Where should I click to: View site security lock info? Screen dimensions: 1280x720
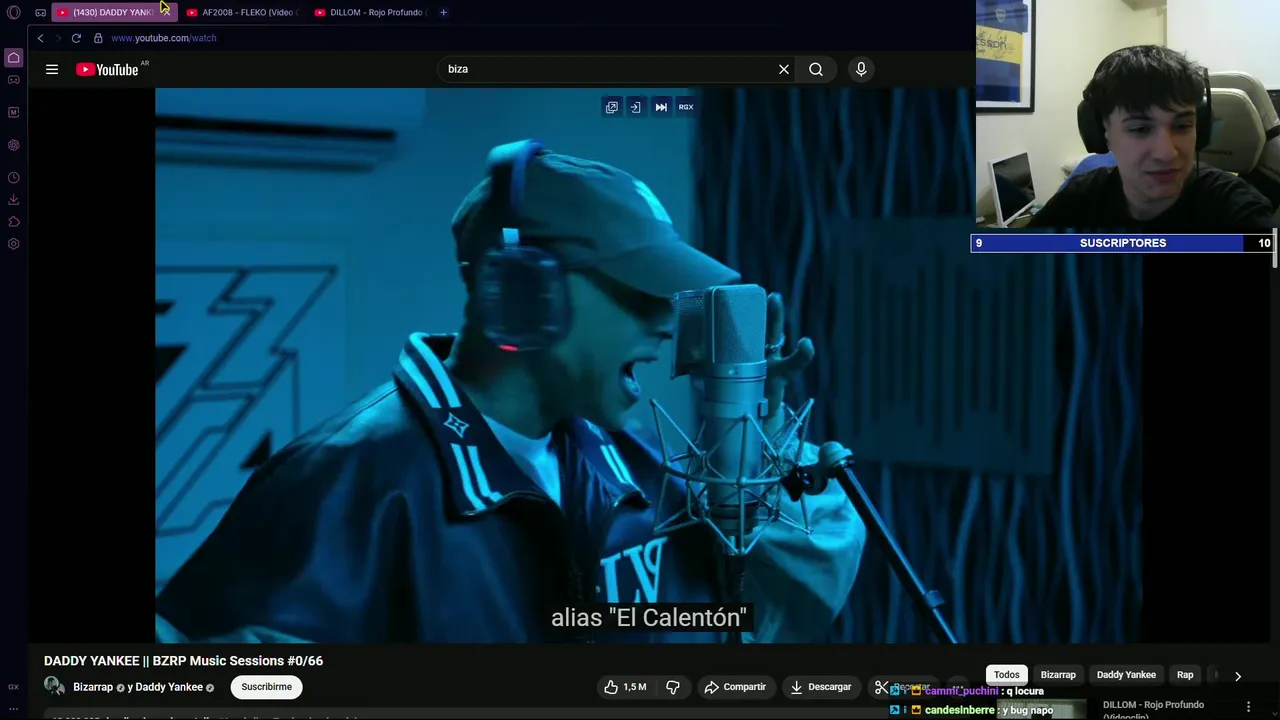point(98,38)
